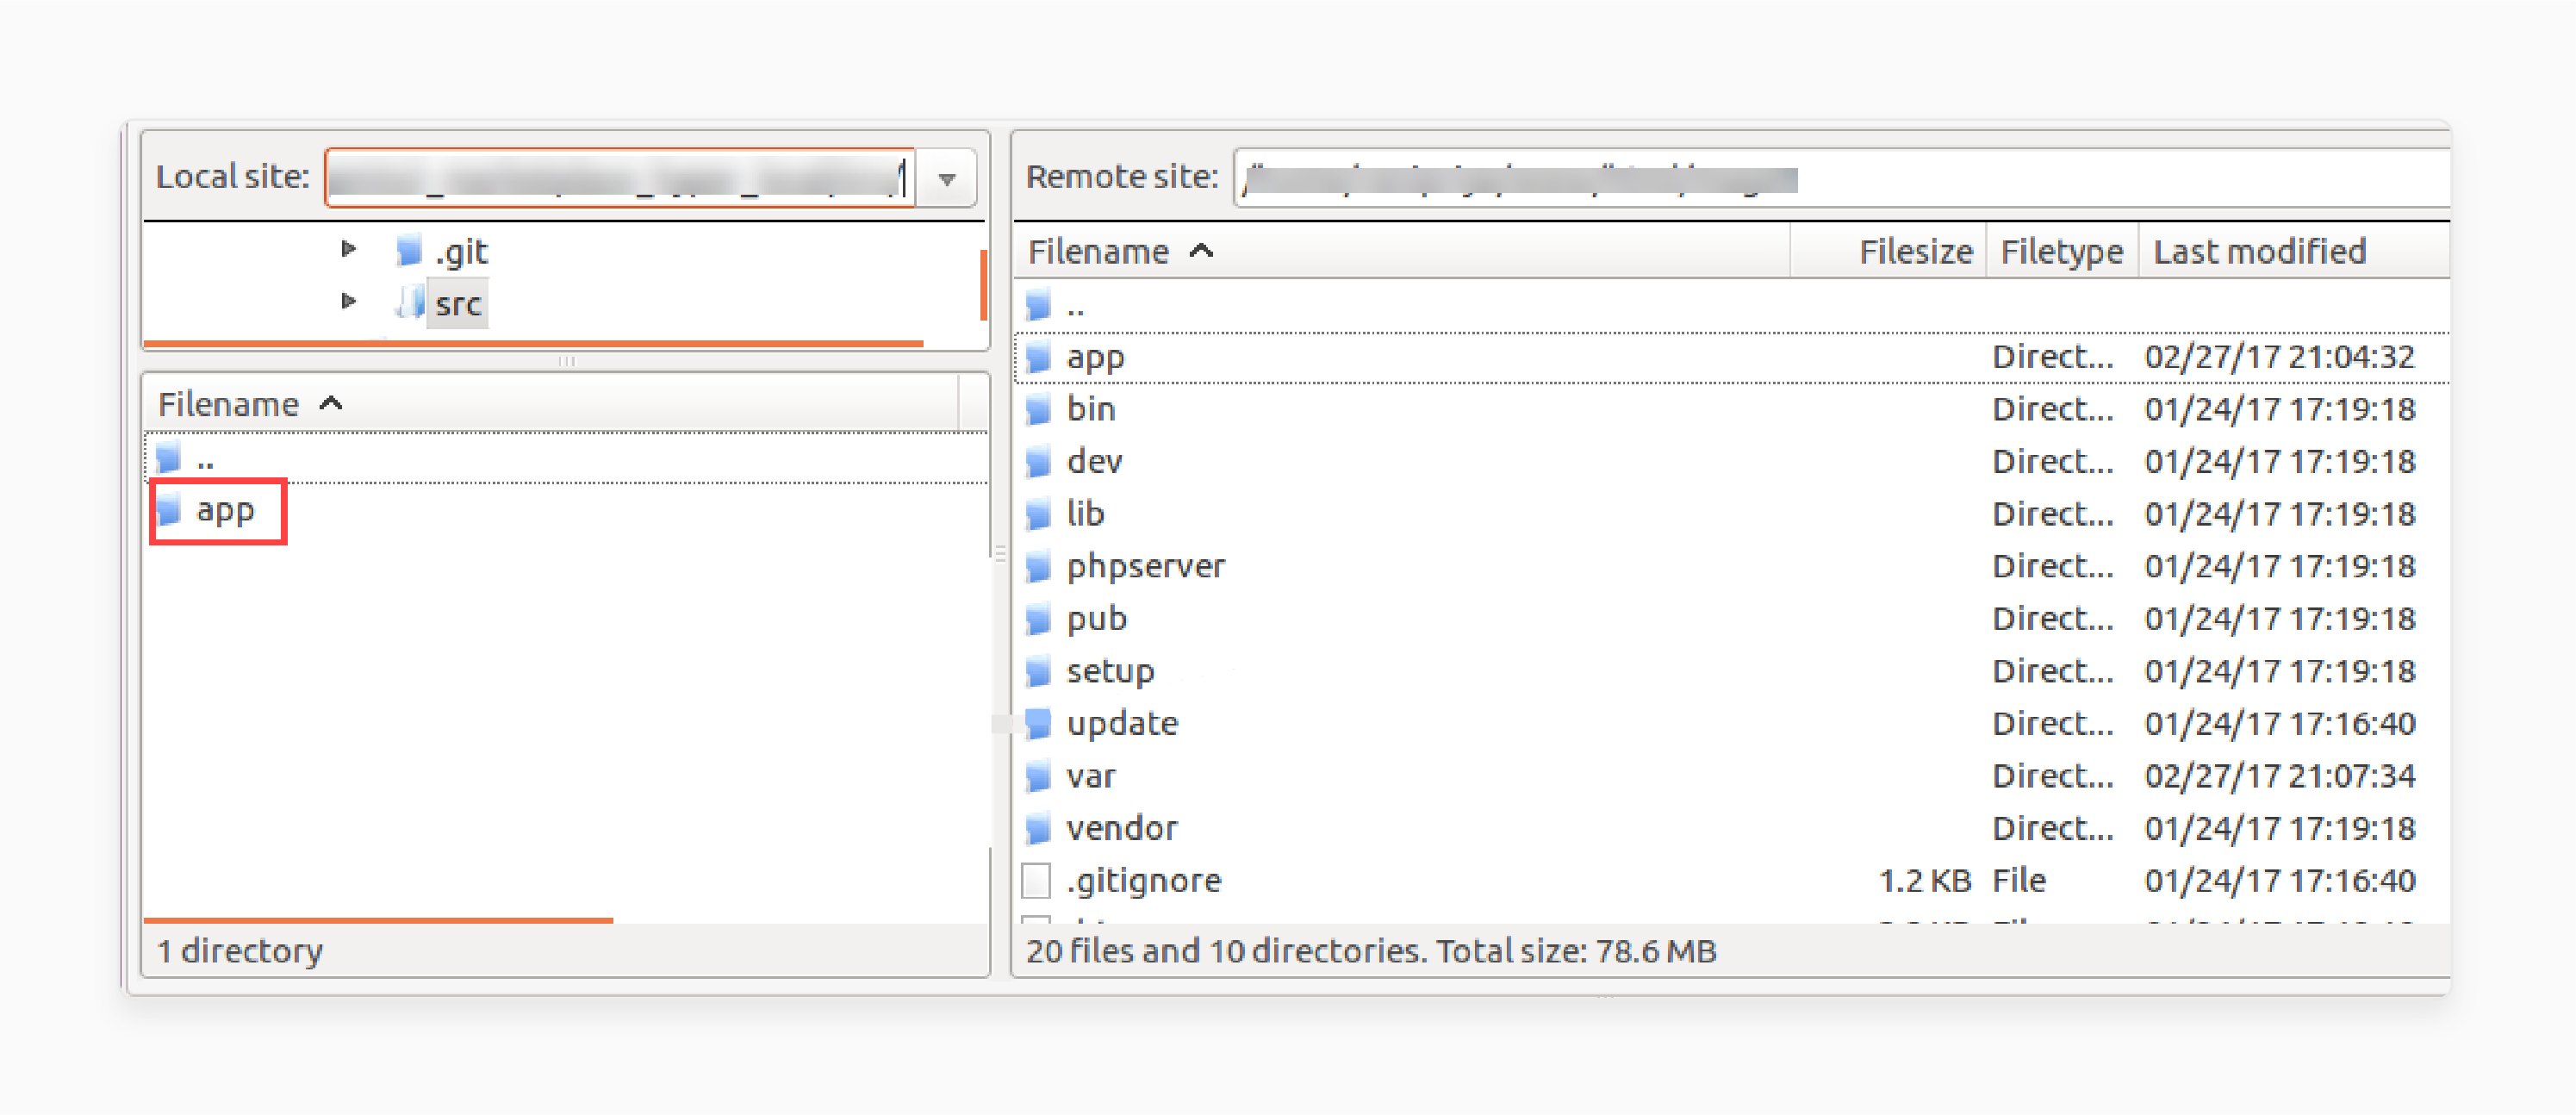The height and width of the screenshot is (1115, 2576).
Task: Click the local tree vertical scrollbar
Action: 984,284
